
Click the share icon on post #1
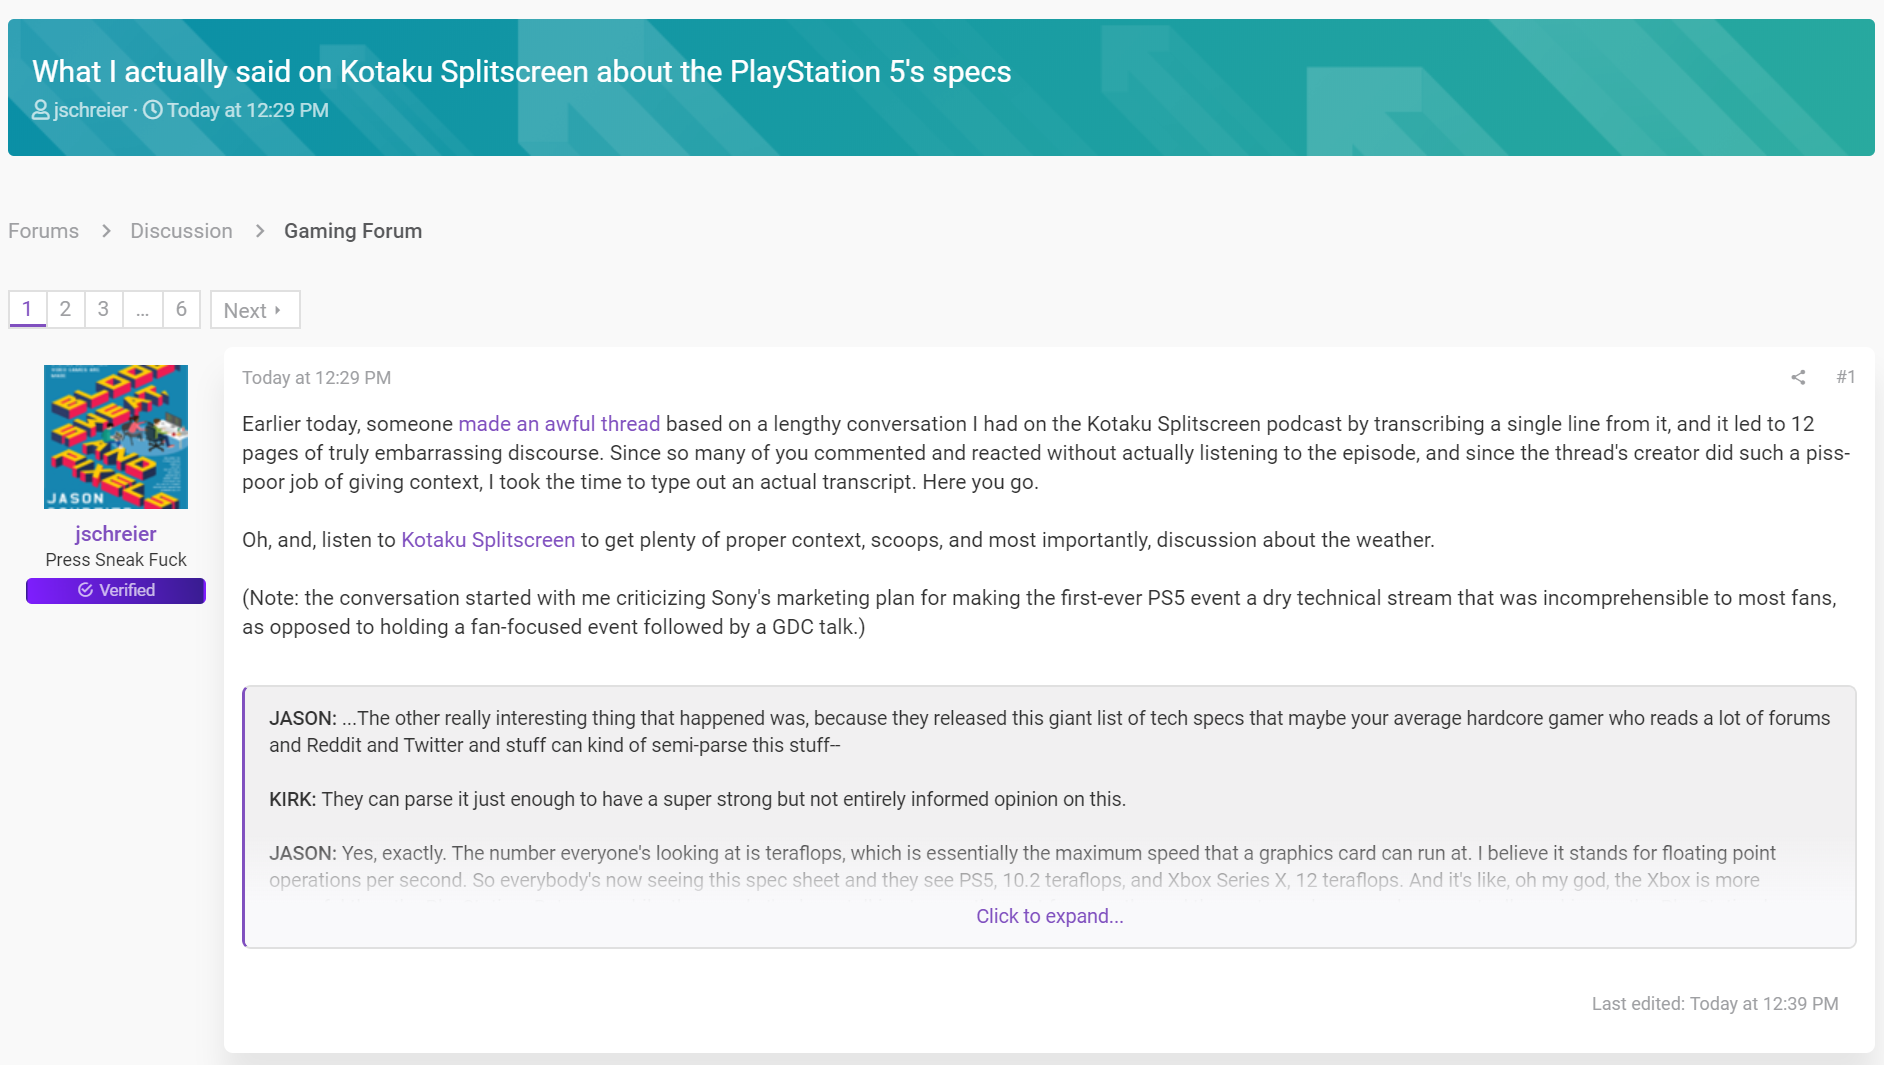[x=1798, y=377]
